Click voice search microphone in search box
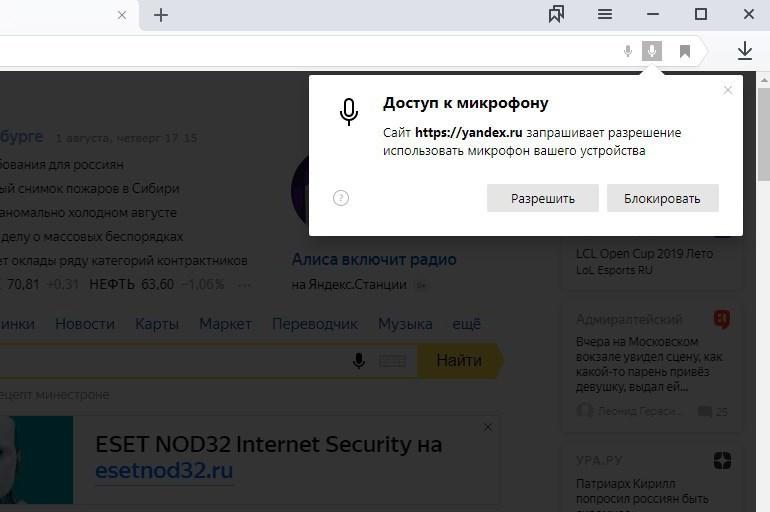 359,361
